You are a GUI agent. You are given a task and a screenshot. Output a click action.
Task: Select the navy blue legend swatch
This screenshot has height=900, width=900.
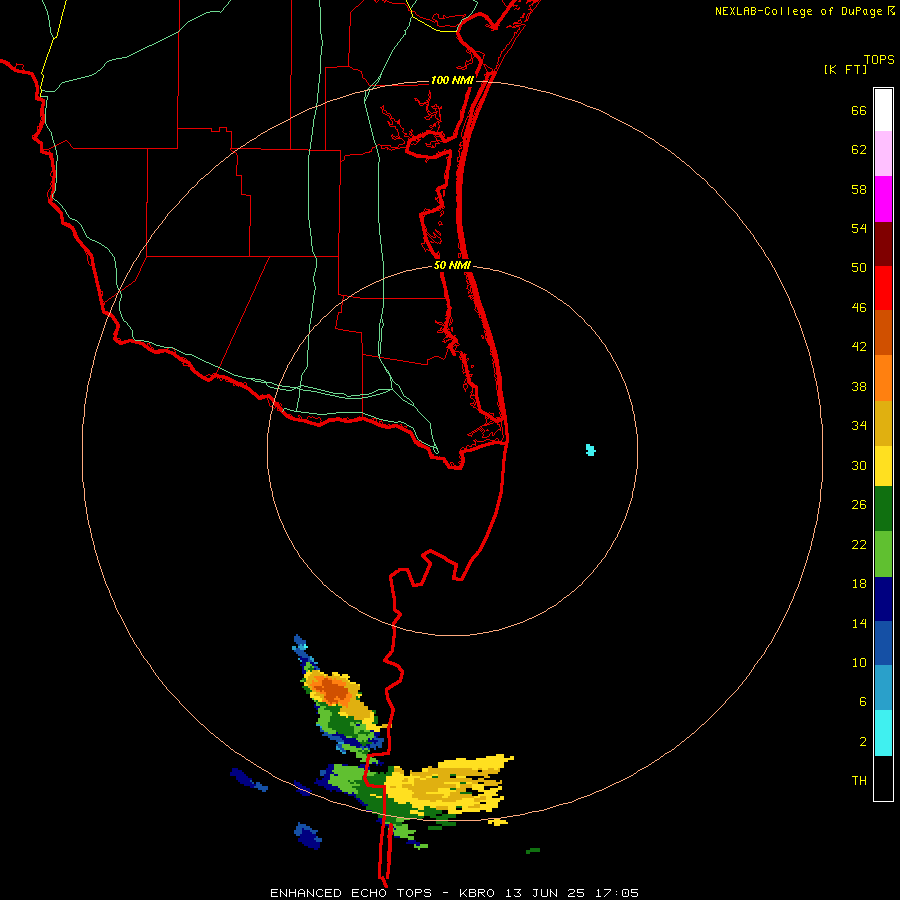pyautogui.click(x=883, y=599)
